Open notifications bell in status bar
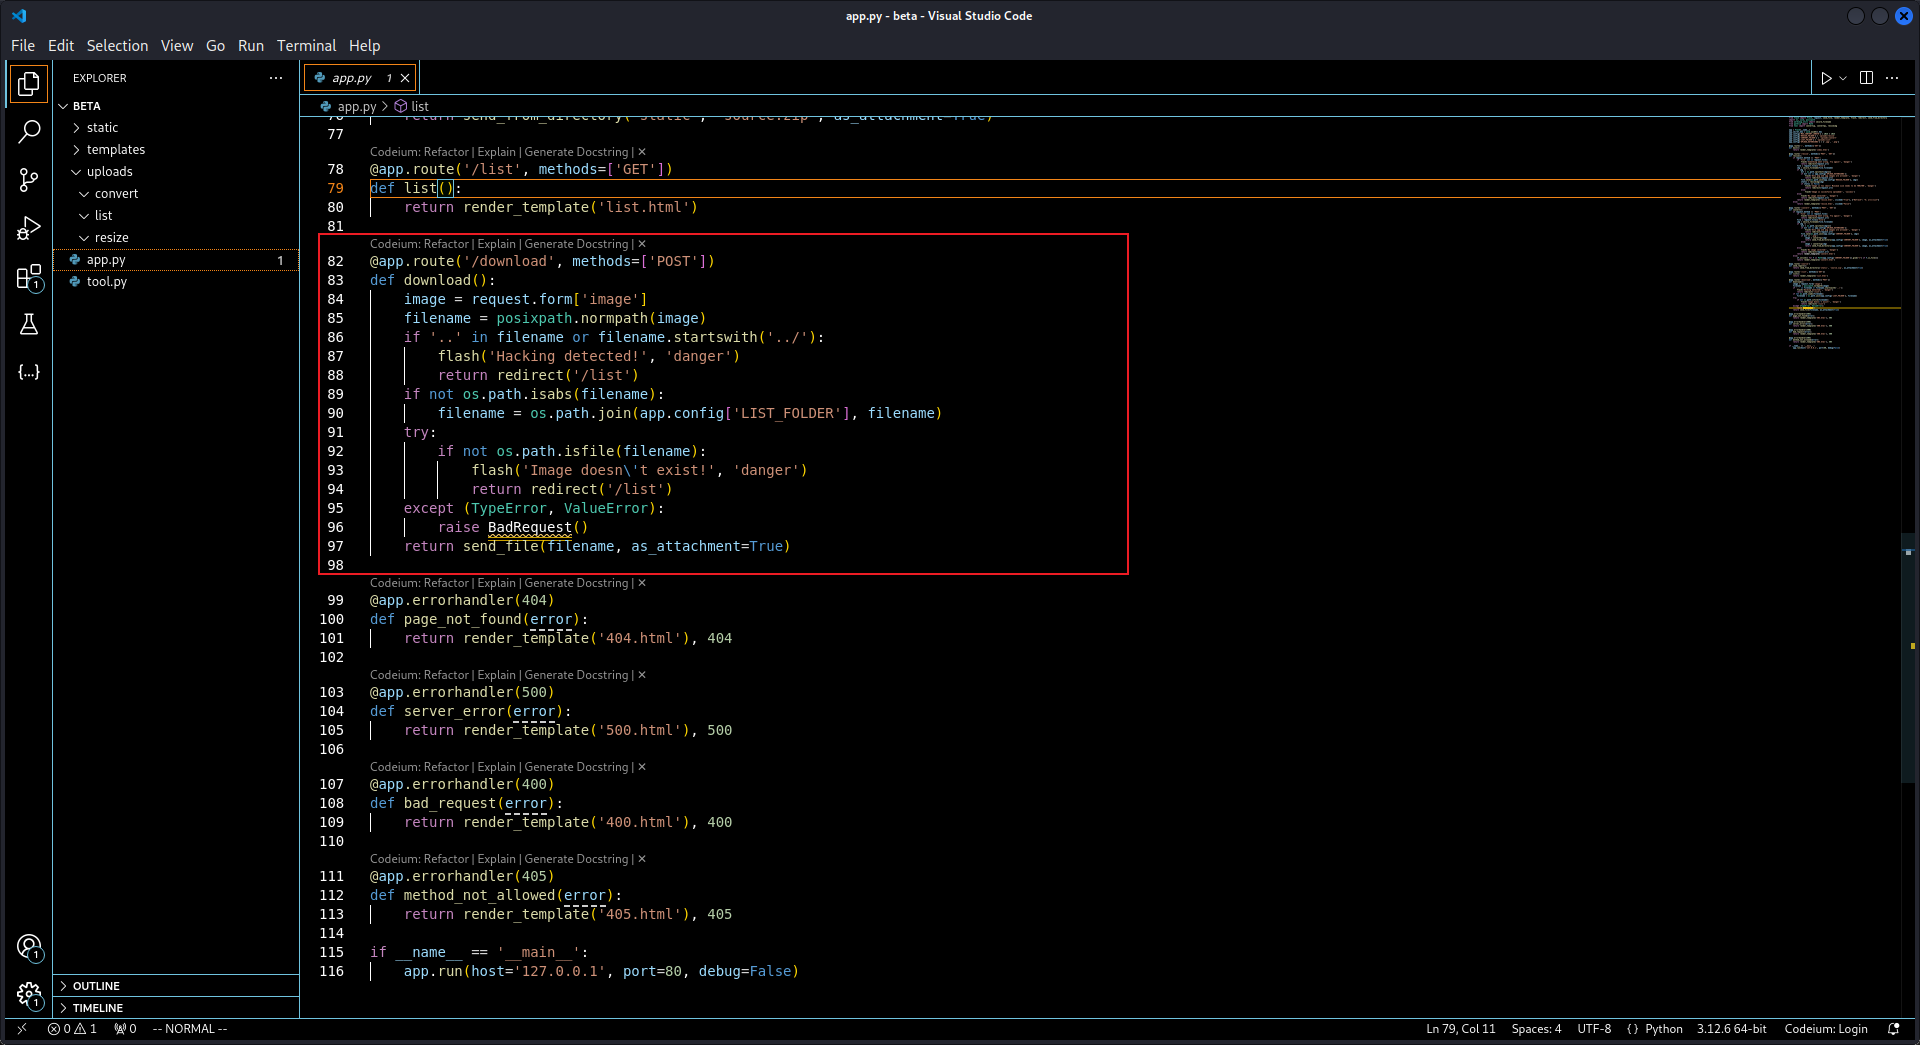The height and width of the screenshot is (1045, 1920). [x=1893, y=1029]
